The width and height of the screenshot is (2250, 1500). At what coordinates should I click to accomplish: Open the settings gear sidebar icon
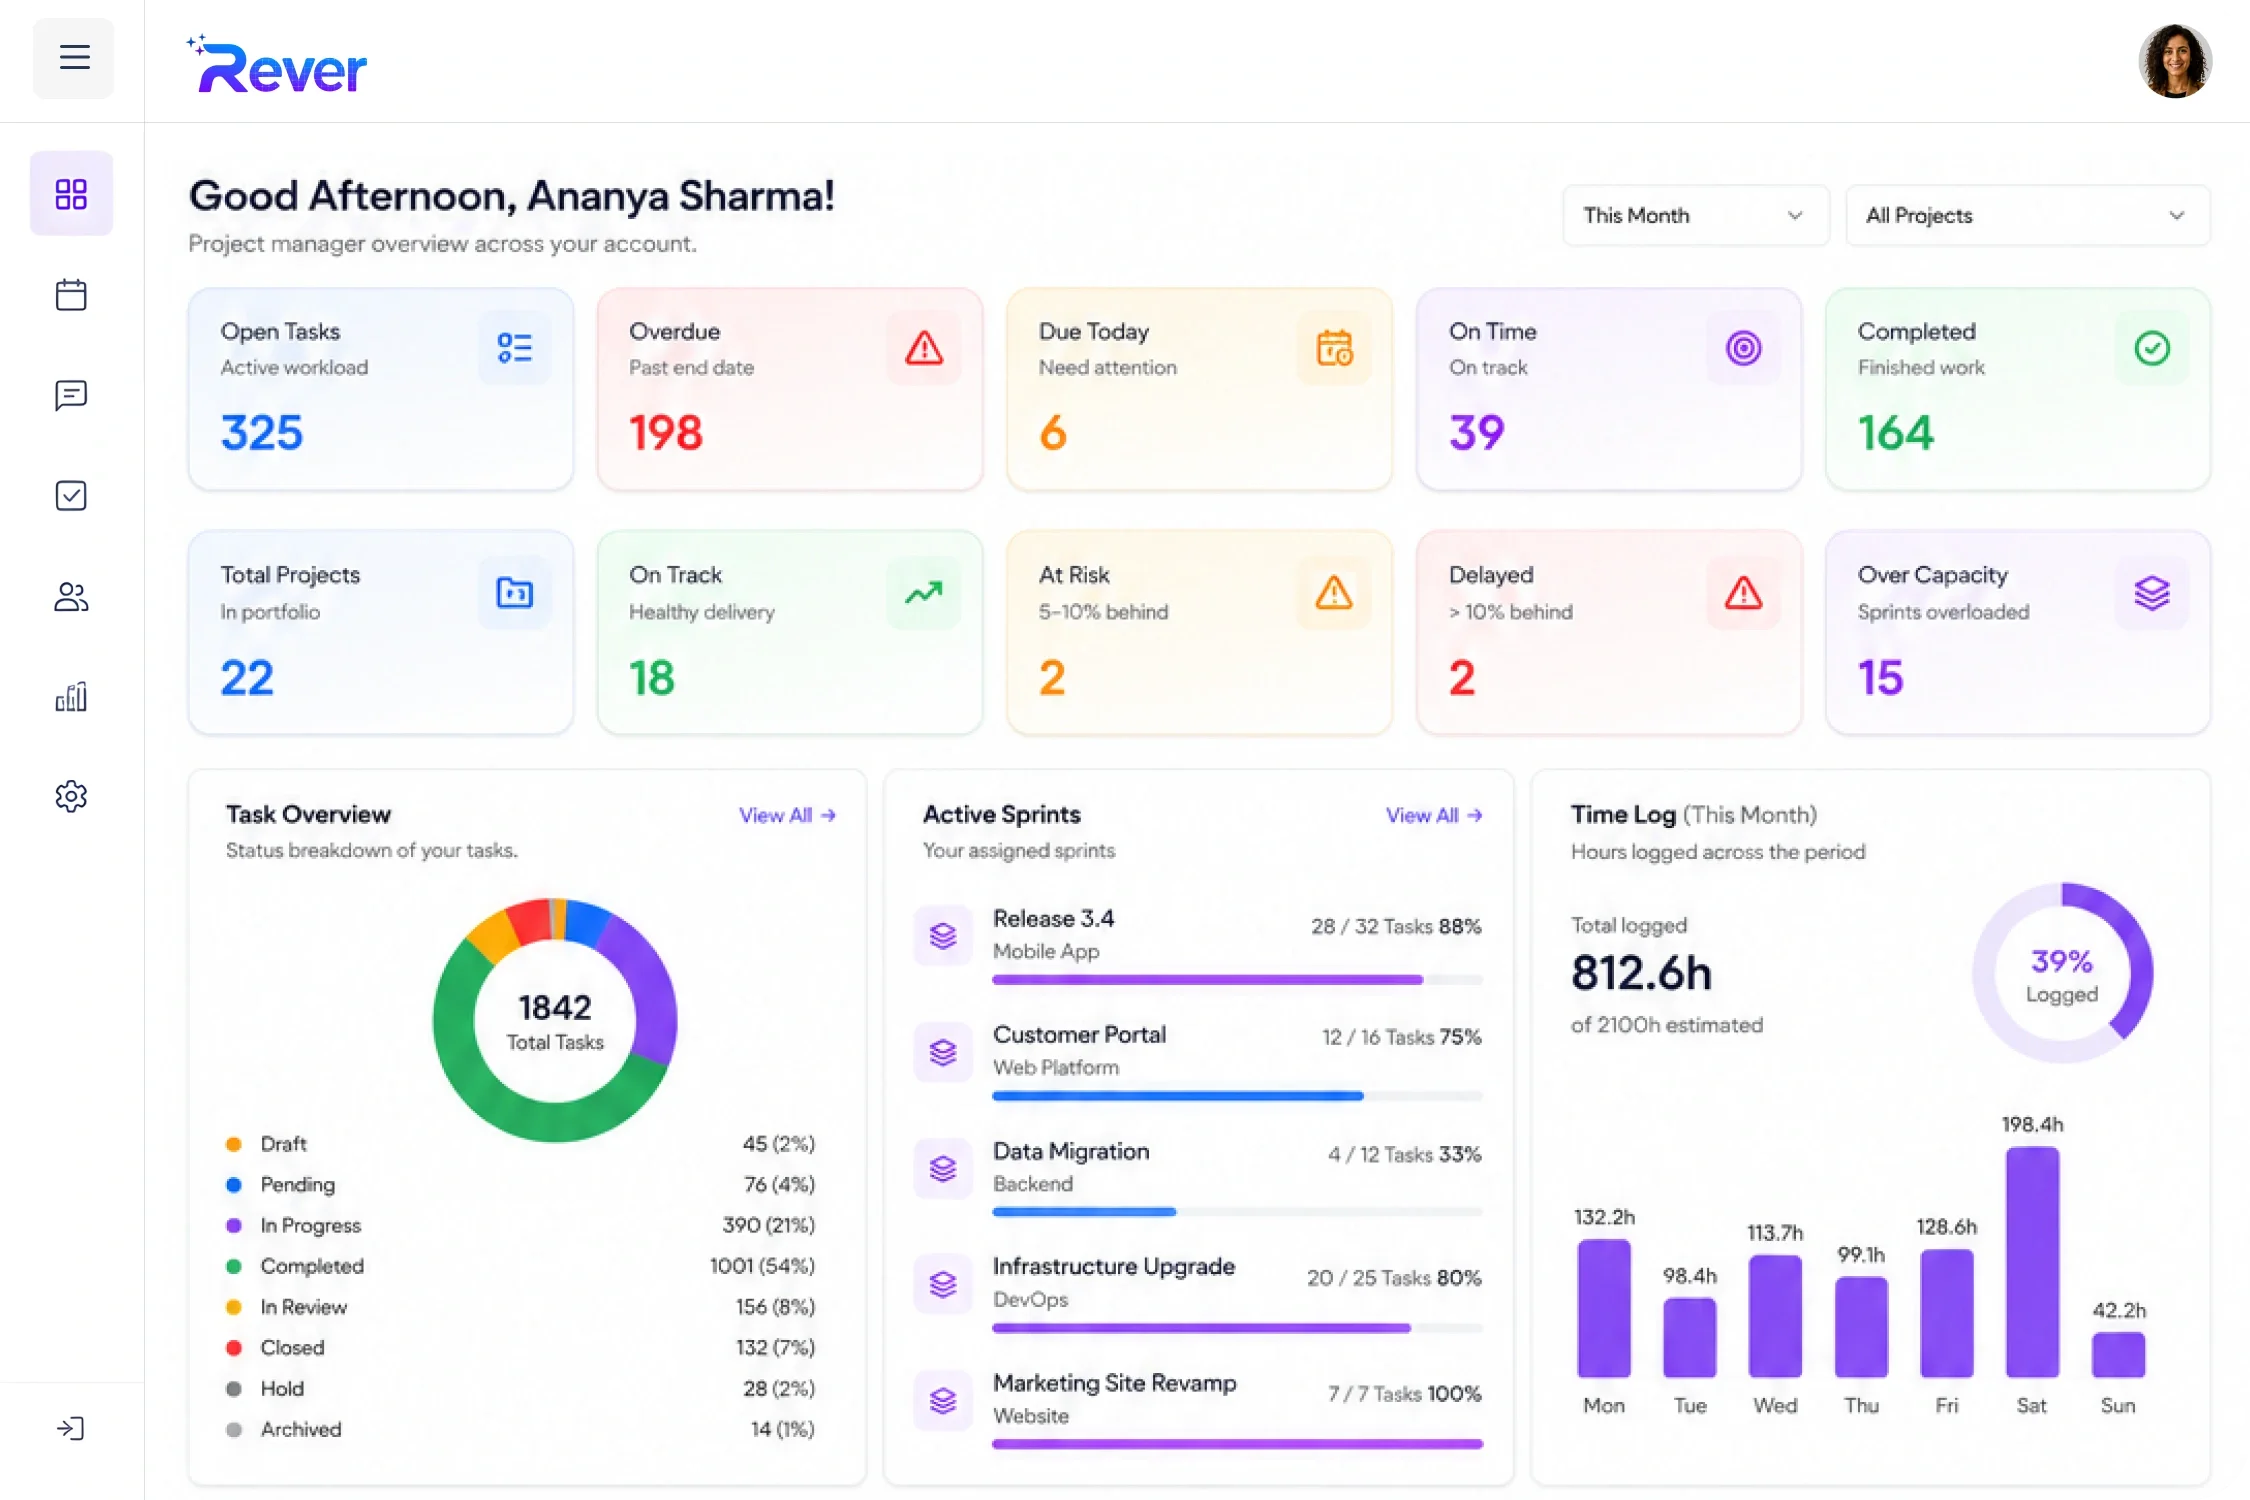[71, 797]
